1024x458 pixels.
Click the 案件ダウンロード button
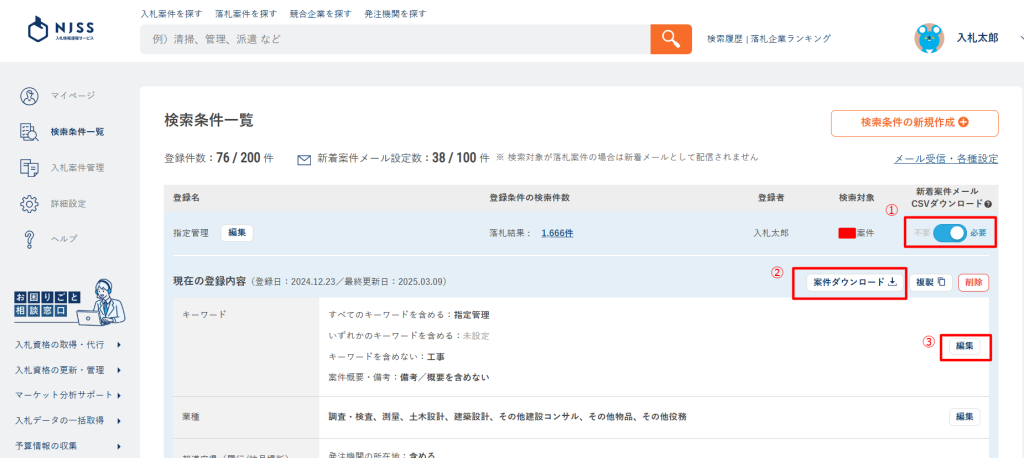tap(853, 283)
